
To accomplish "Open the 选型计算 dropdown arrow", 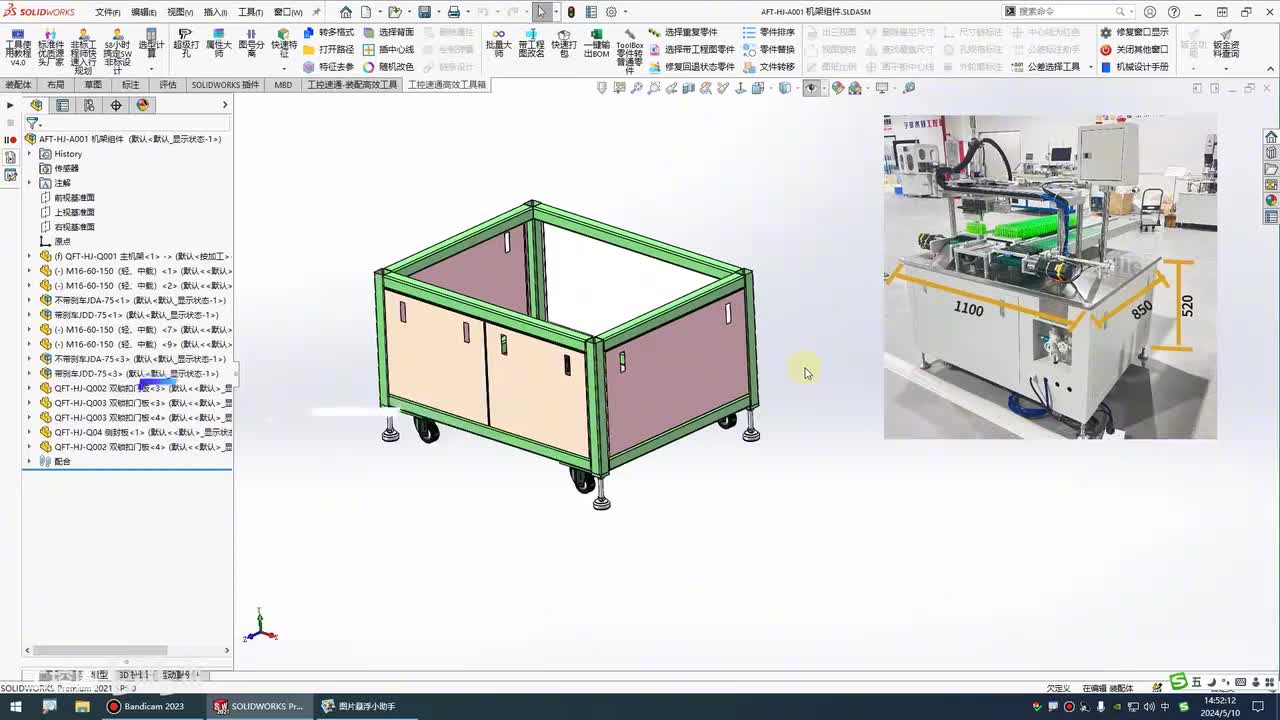I will (x=151, y=68).
